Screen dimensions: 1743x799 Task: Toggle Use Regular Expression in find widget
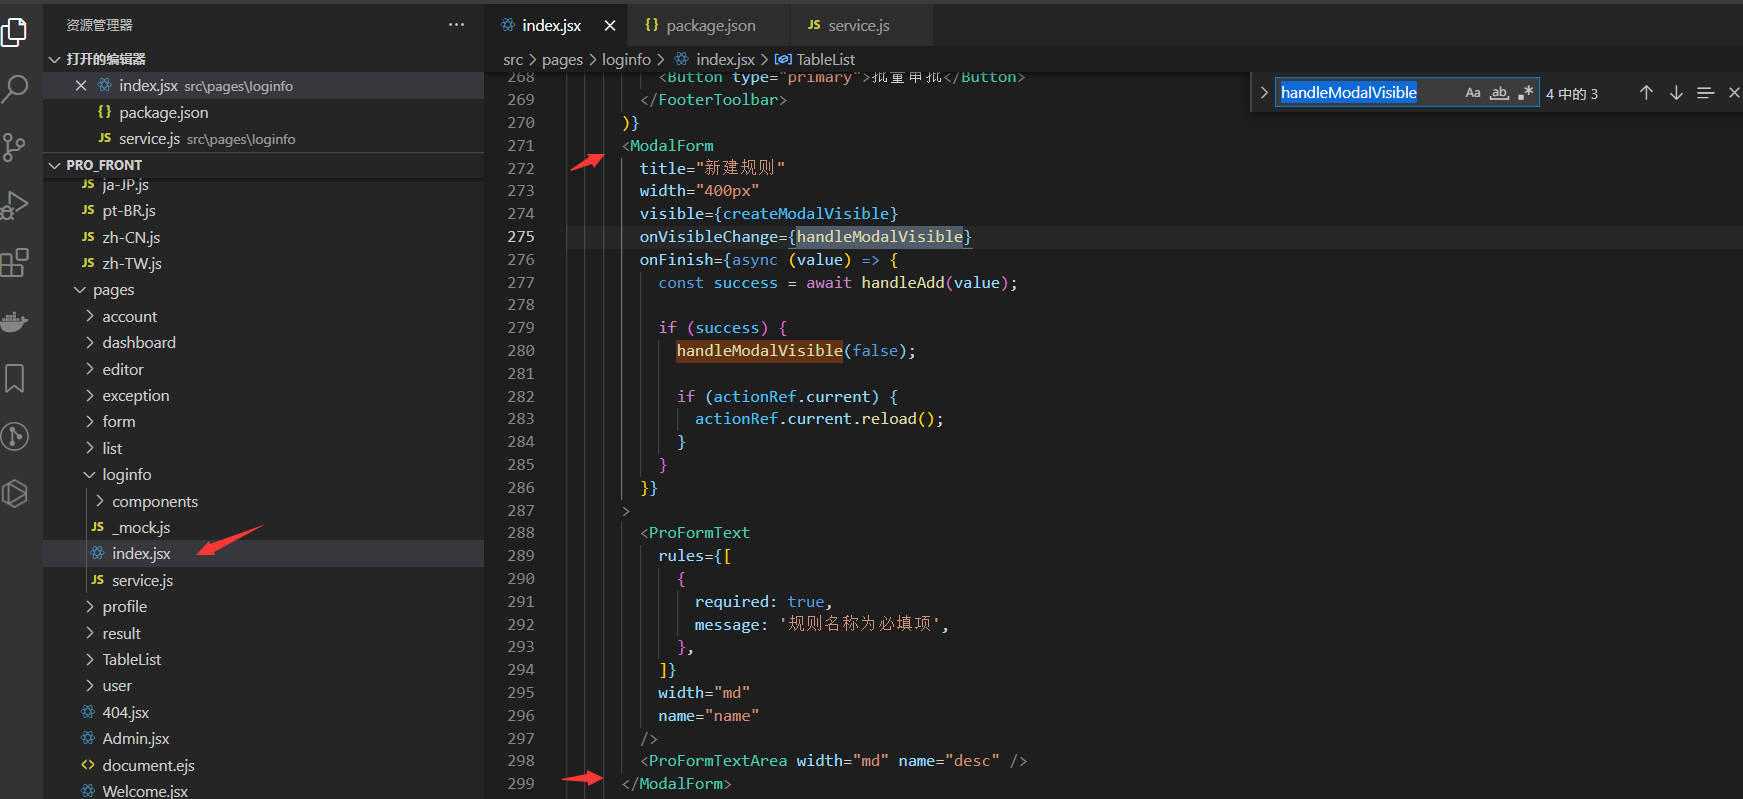point(1525,93)
